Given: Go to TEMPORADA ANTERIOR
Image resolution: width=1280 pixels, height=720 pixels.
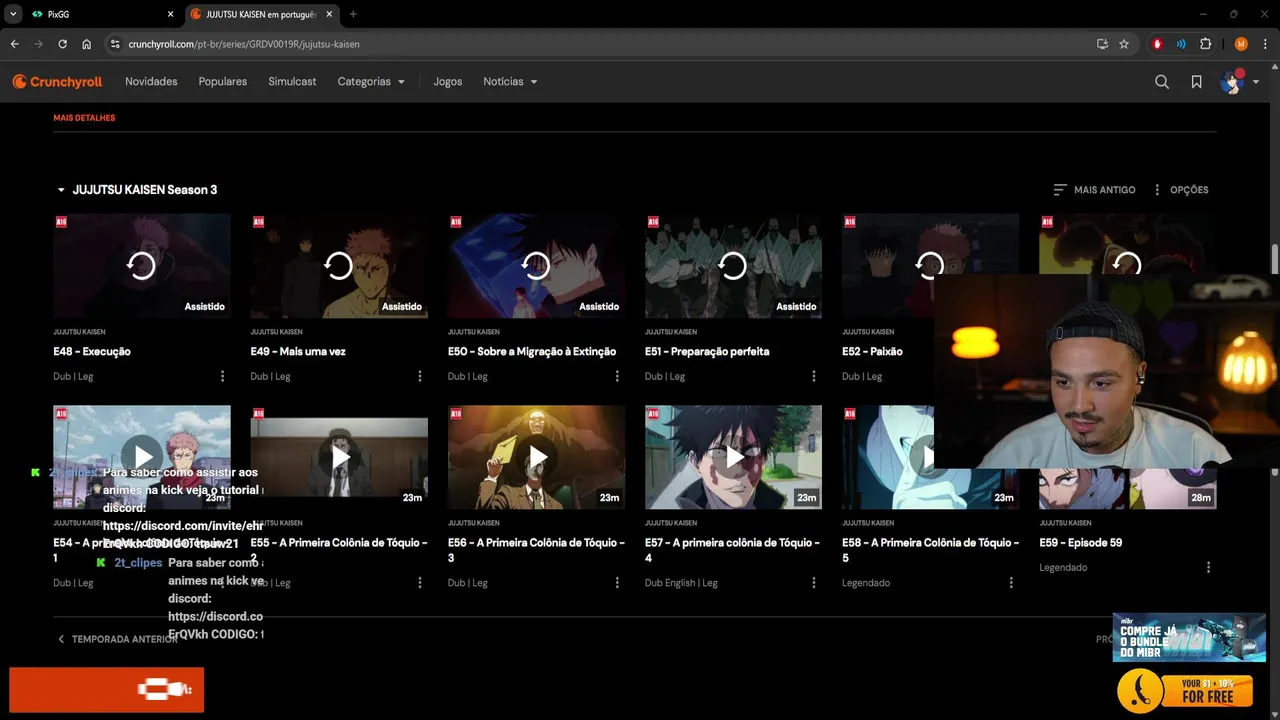Looking at the screenshot, I should tap(117, 639).
